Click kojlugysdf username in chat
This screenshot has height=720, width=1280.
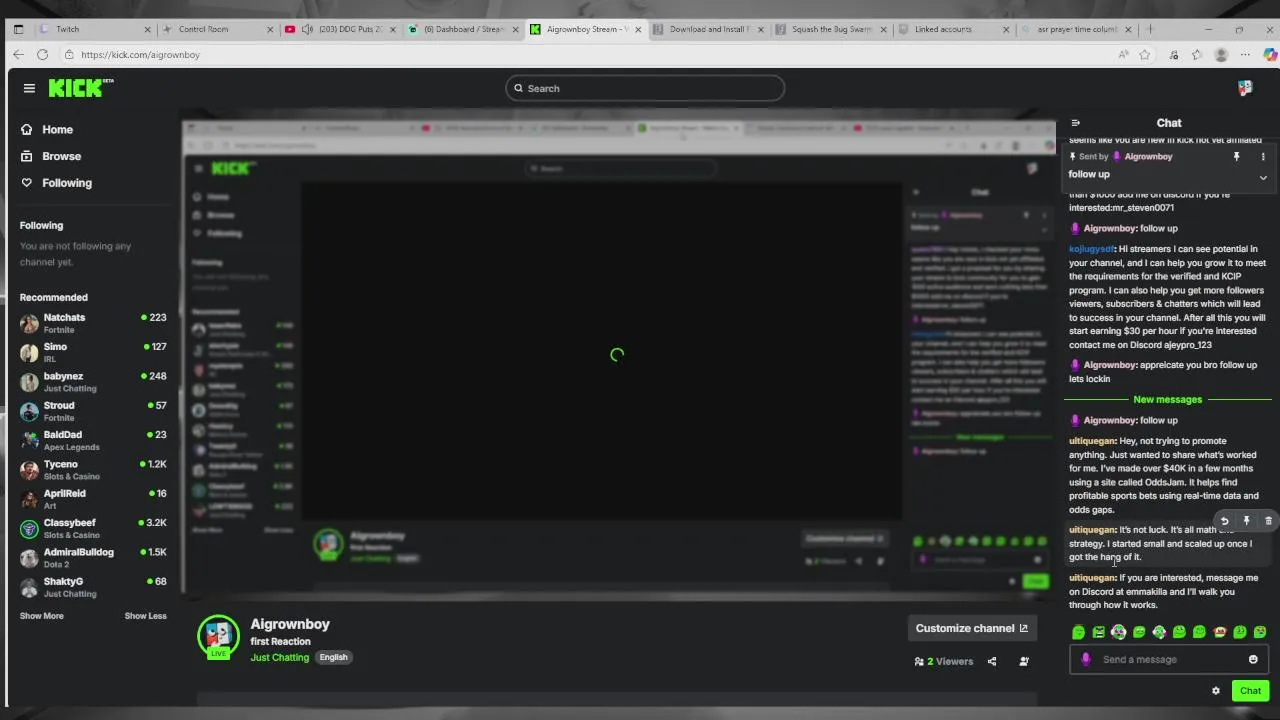[1091, 249]
